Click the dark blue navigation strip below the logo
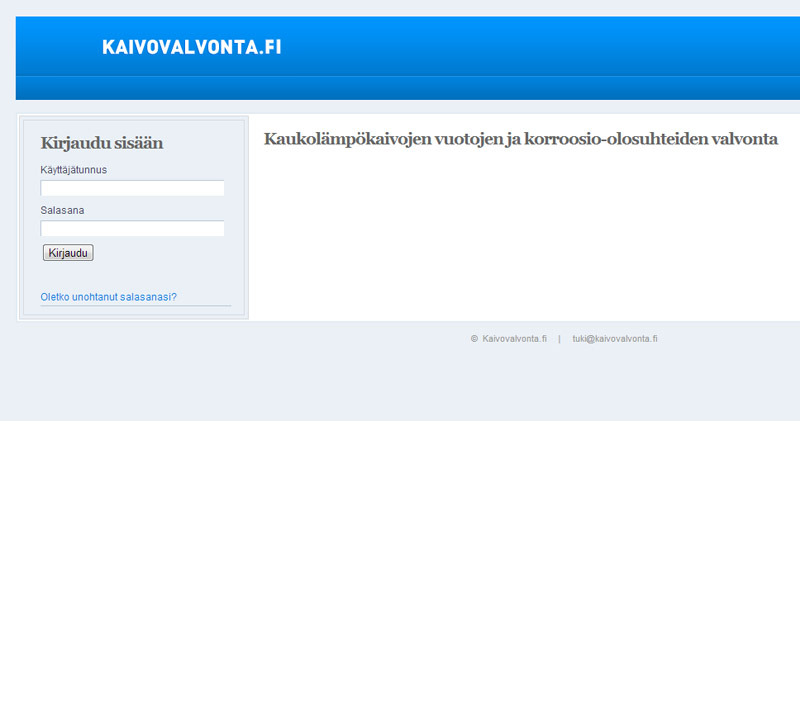Screen dimensions: 800x715 400,88
